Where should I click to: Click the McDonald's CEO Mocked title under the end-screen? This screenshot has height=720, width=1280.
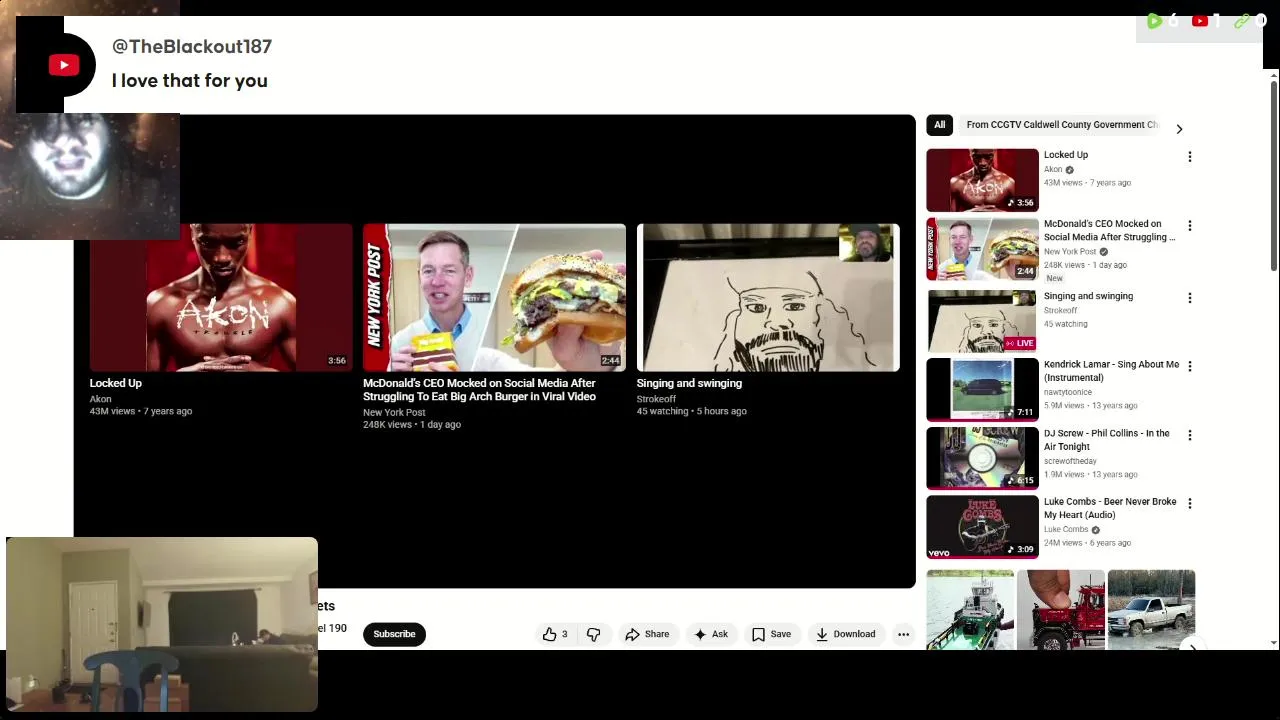click(x=480, y=390)
